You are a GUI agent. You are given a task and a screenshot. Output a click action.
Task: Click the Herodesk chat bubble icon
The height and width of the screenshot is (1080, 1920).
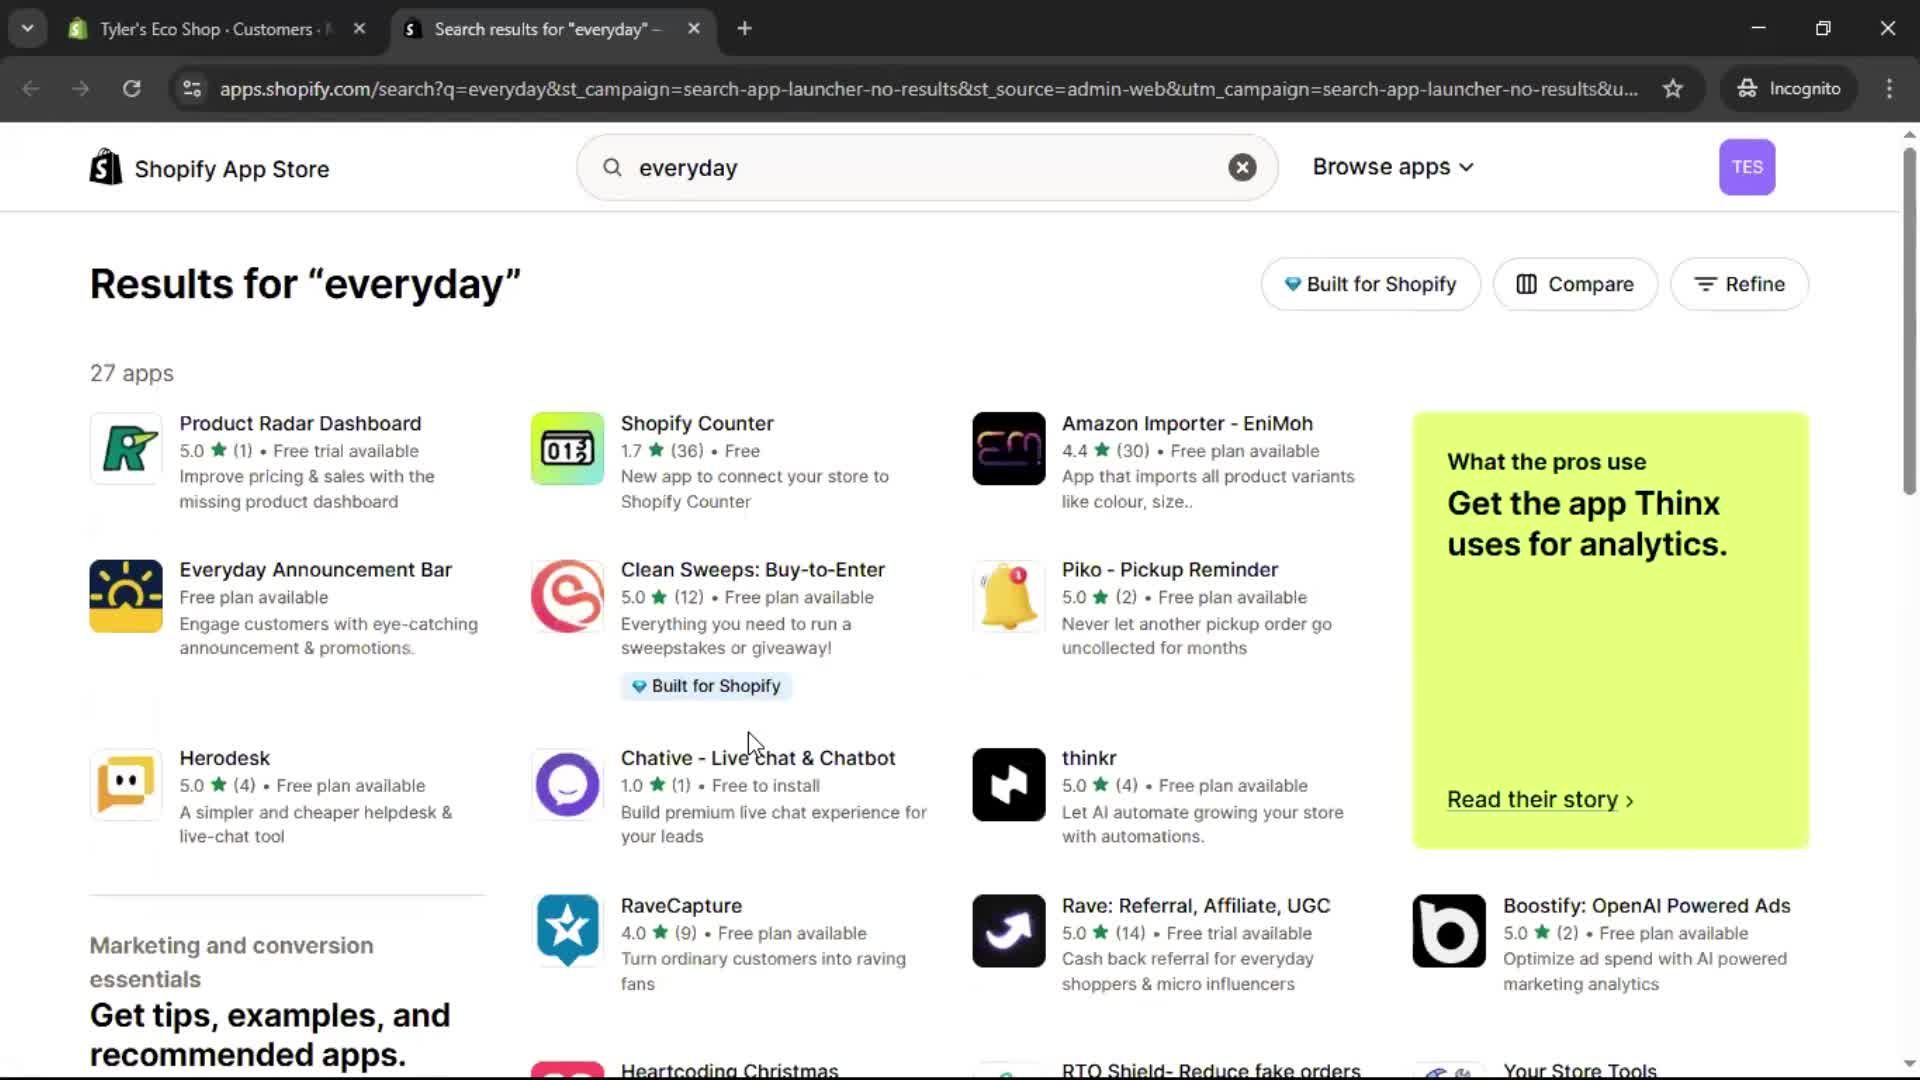click(125, 784)
